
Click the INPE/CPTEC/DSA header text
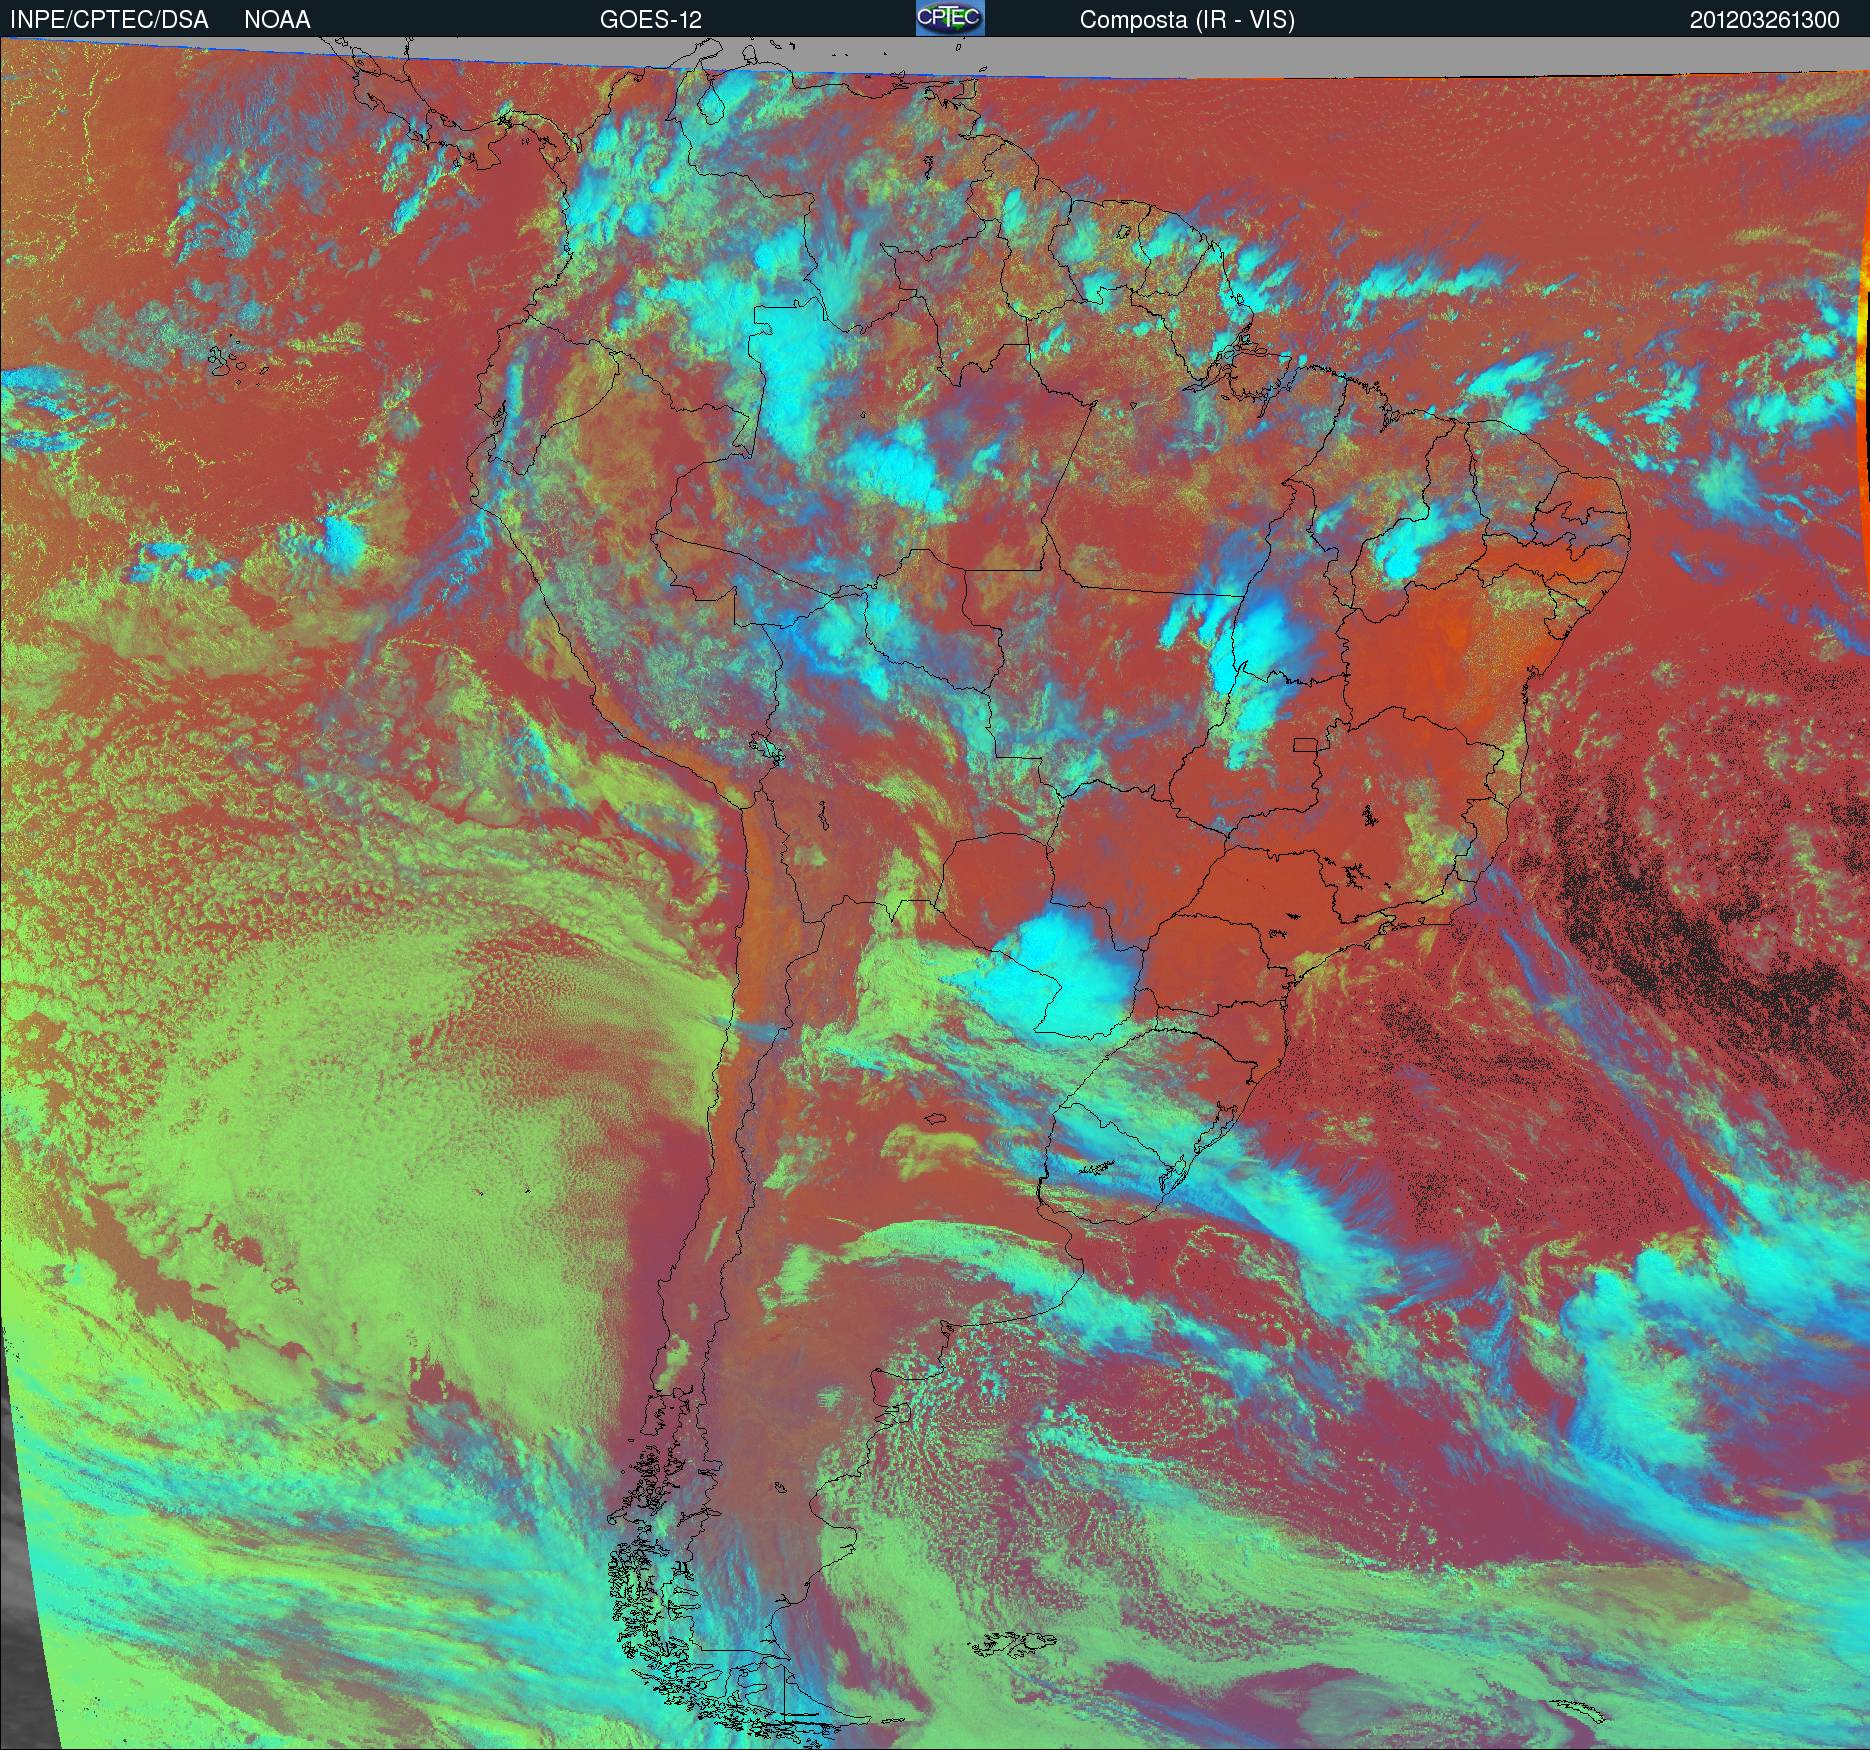[109, 20]
